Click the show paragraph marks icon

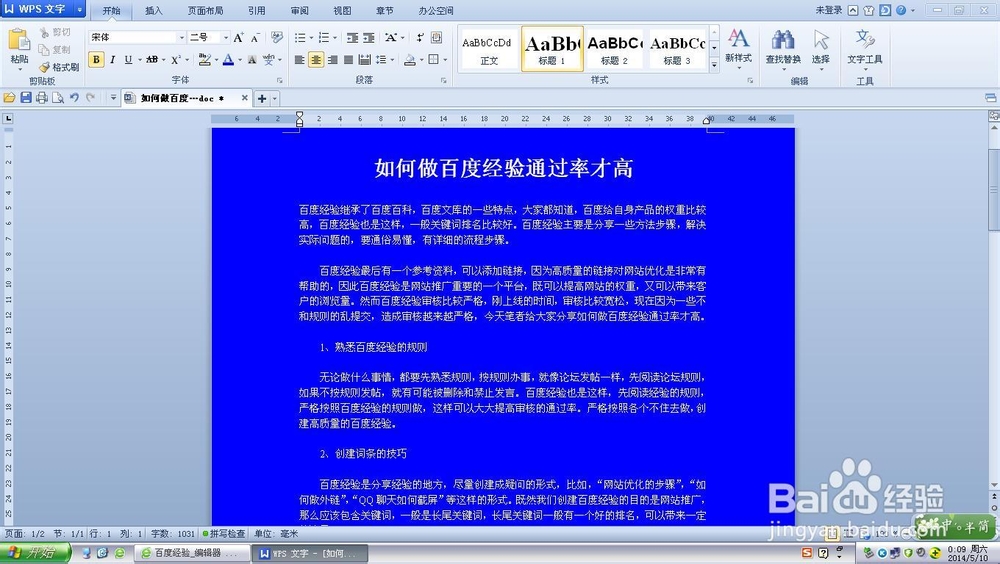click(x=420, y=38)
